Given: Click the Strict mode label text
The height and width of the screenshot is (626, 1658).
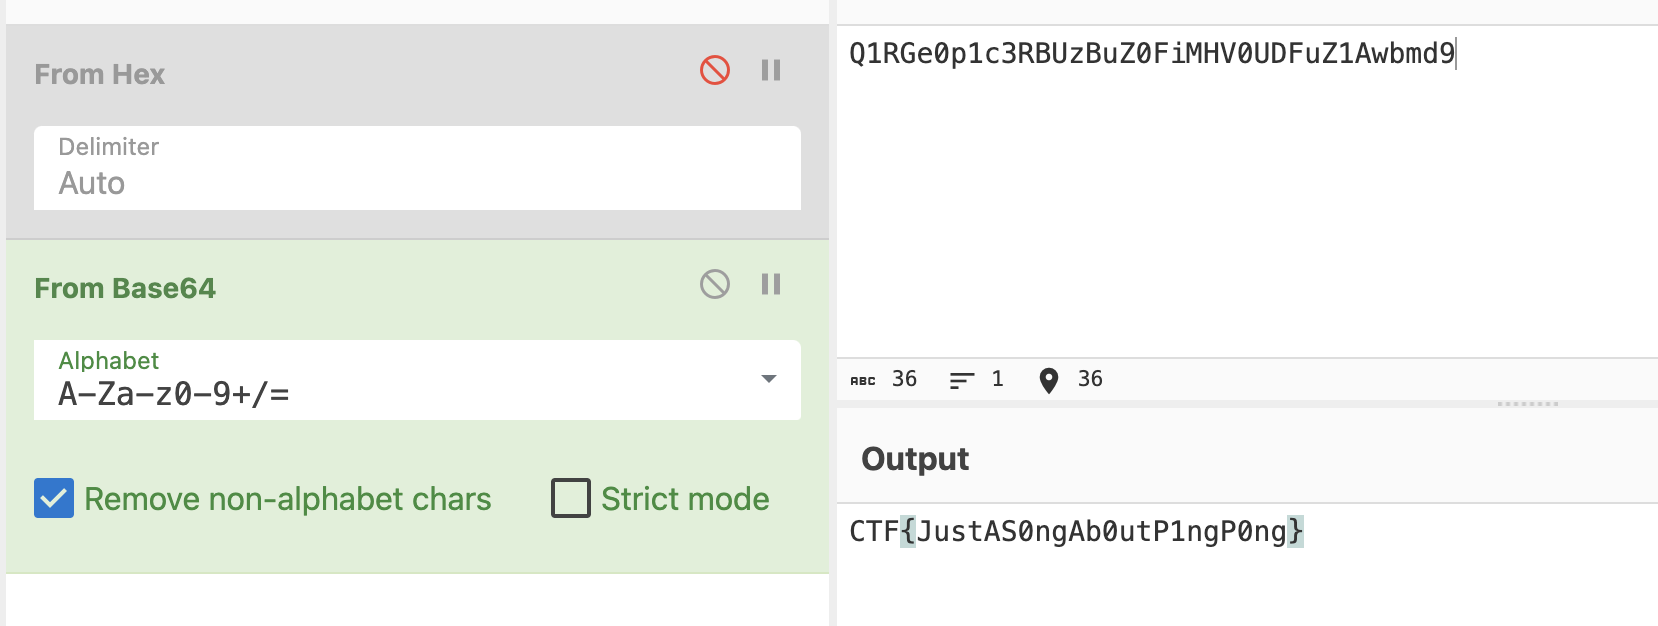Looking at the screenshot, I should (x=685, y=499).
